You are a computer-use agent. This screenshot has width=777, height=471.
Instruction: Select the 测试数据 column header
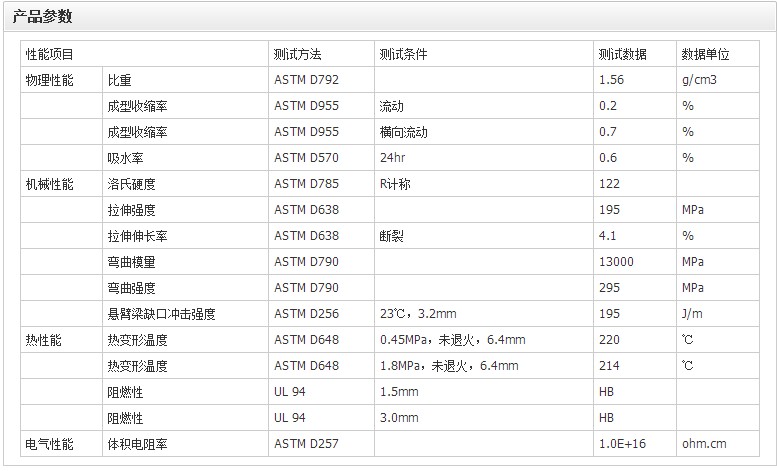click(622, 54)
